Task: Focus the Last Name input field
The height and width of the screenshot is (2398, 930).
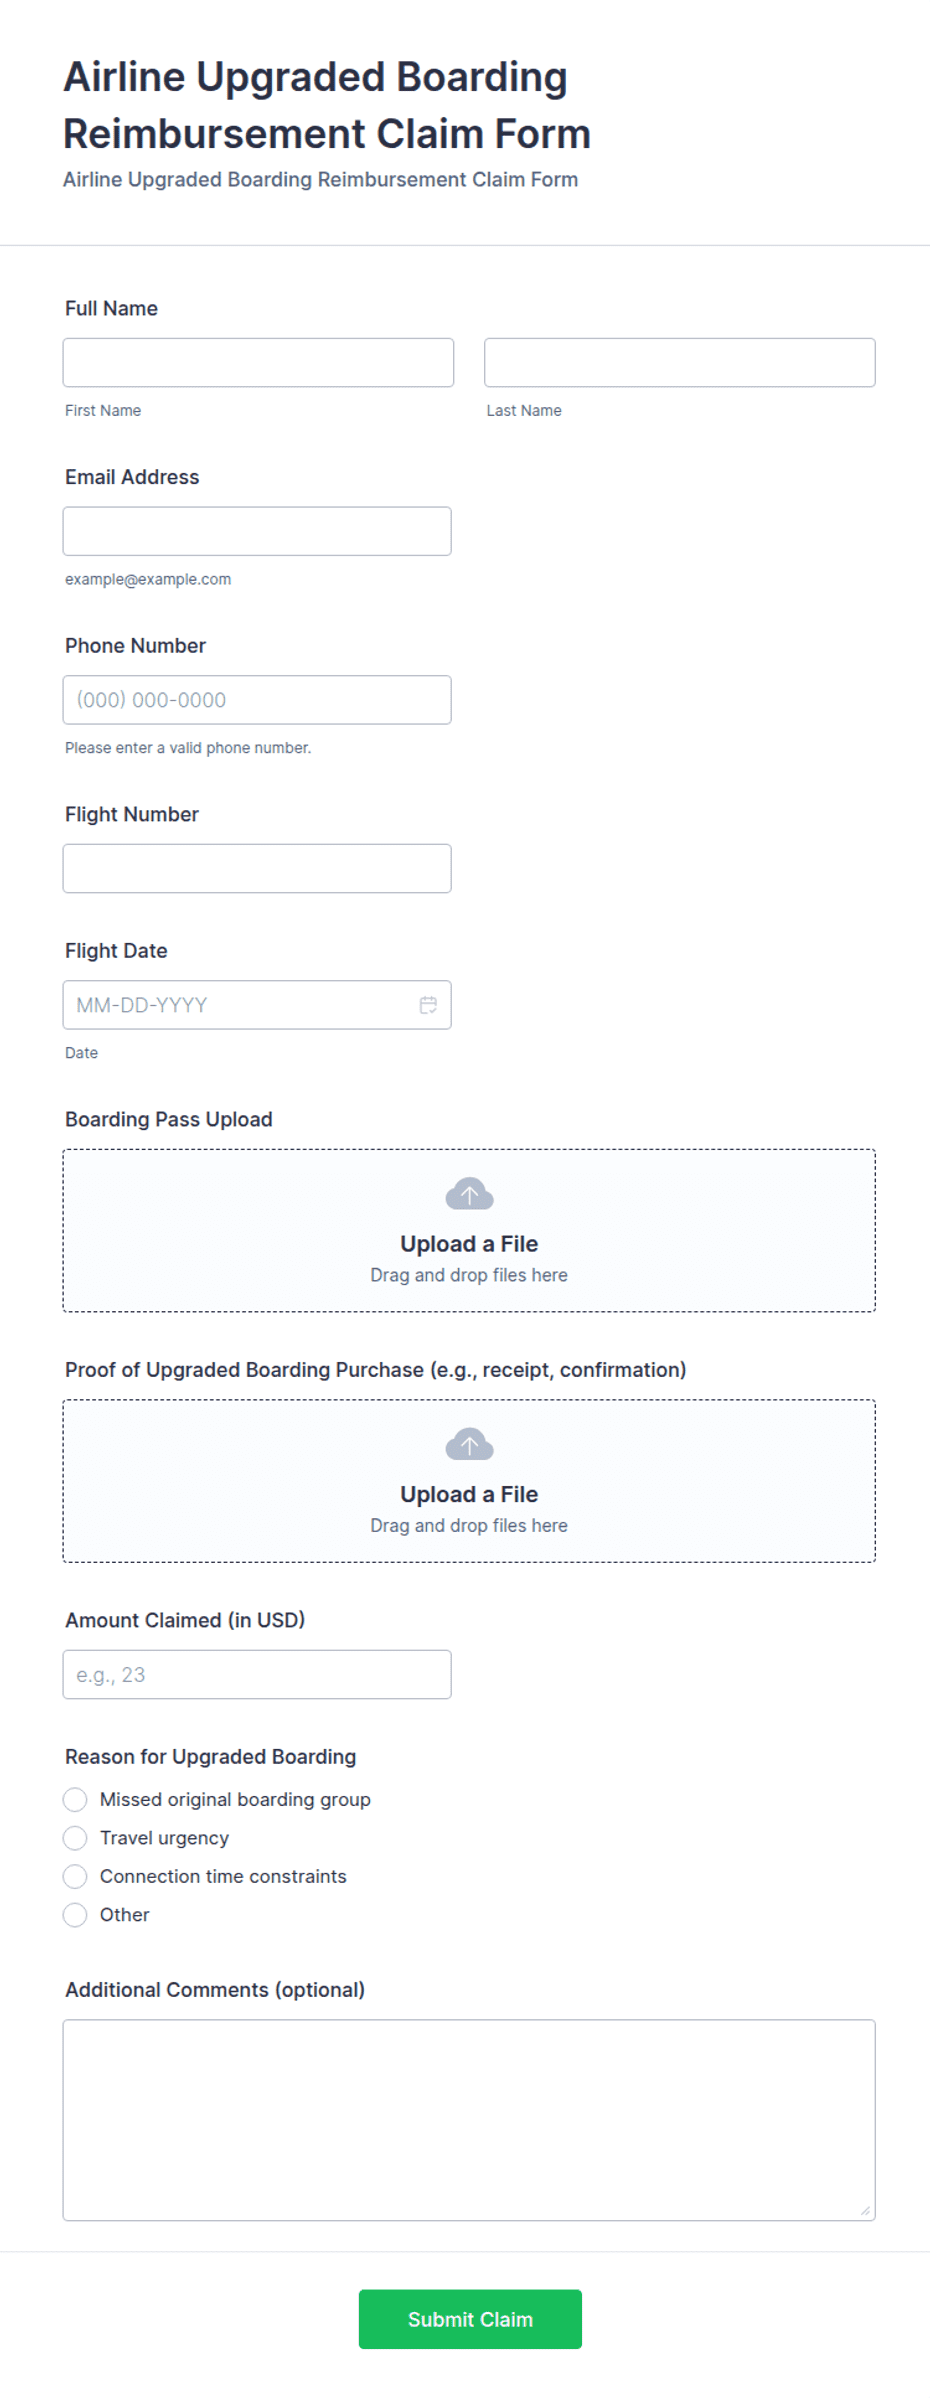Action: 680,362
